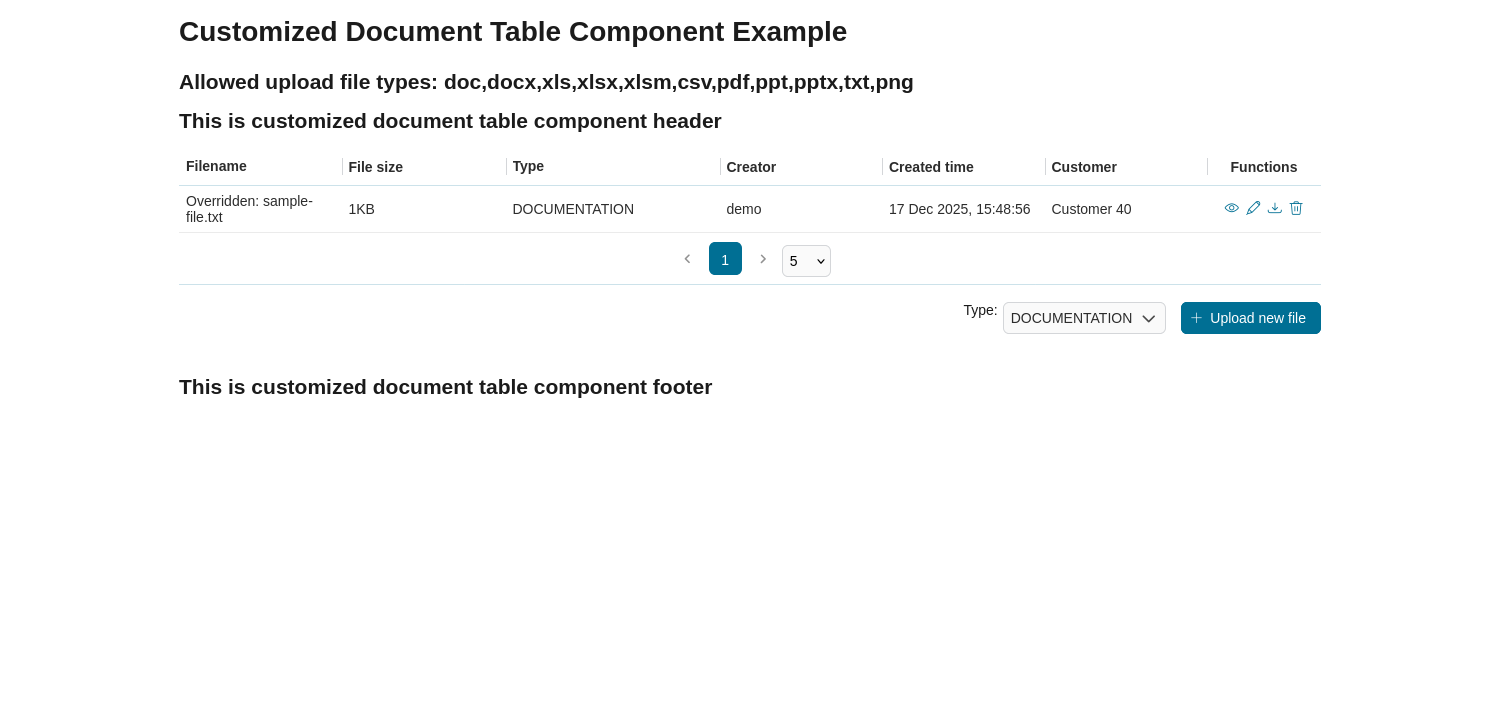Click the Filename column header
Screen dimensions: 1500x714
tap(216, 166)
